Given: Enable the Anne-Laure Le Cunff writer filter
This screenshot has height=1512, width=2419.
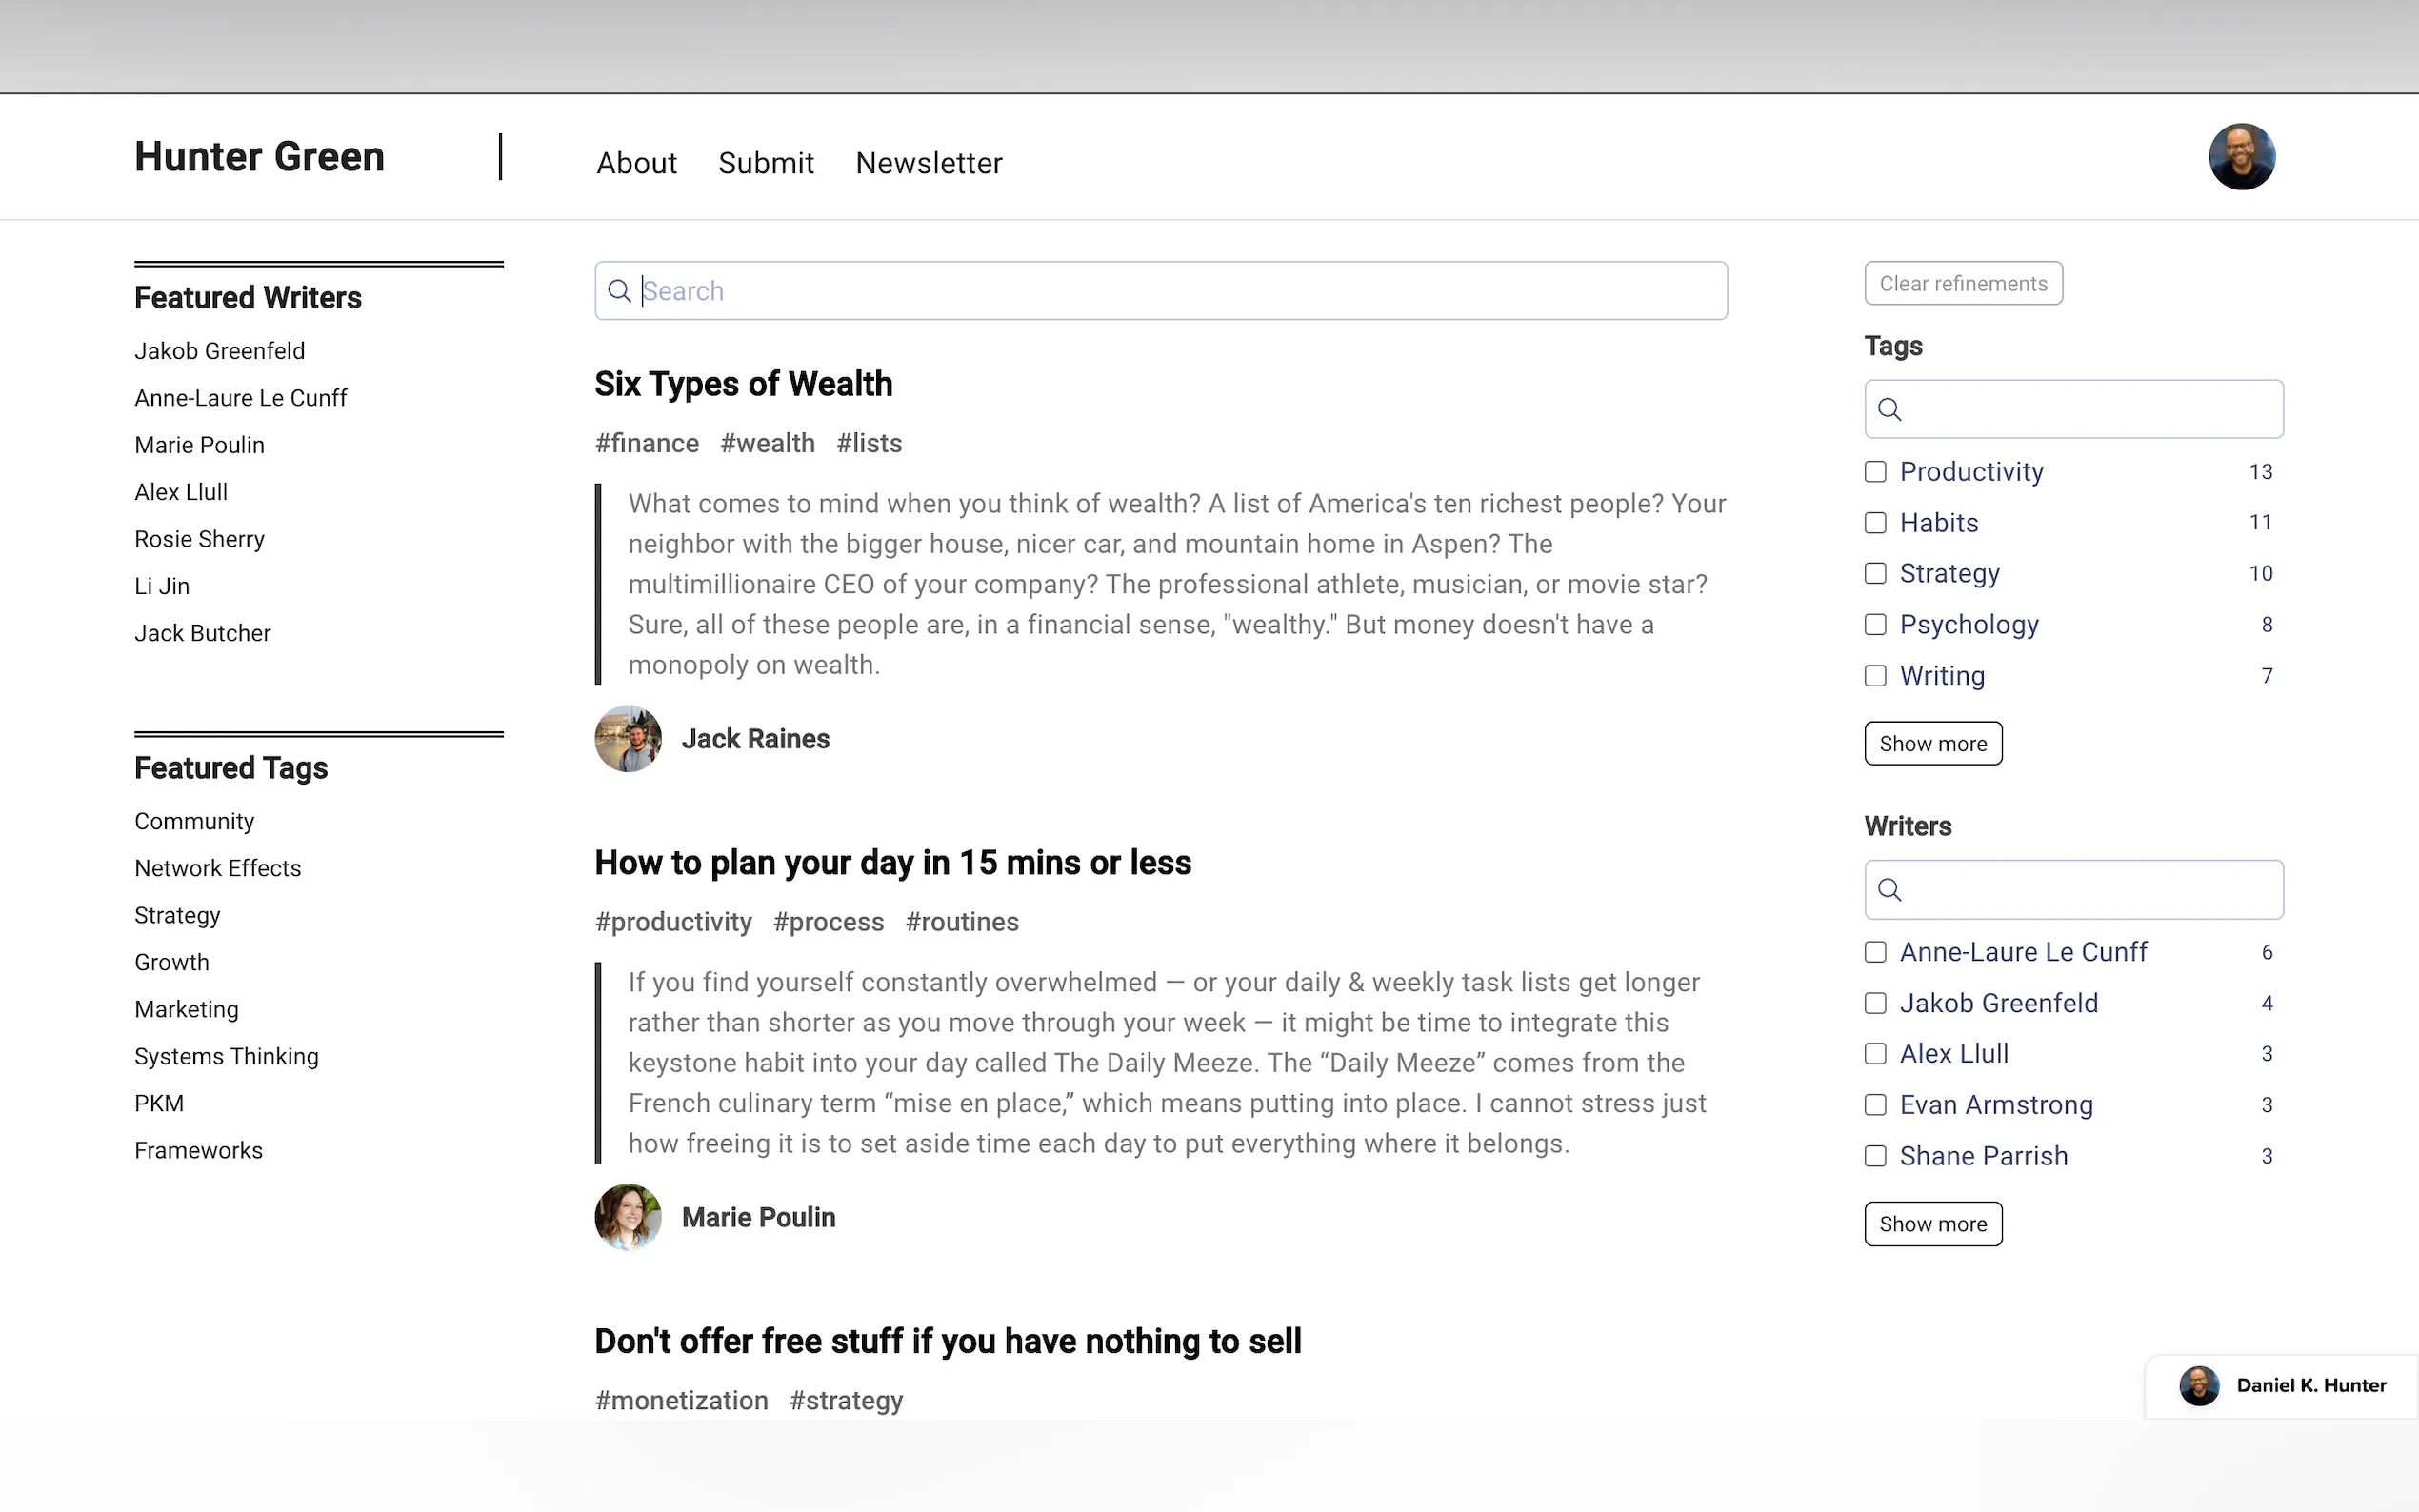Looking at the screenshot, I should 1875,952.
